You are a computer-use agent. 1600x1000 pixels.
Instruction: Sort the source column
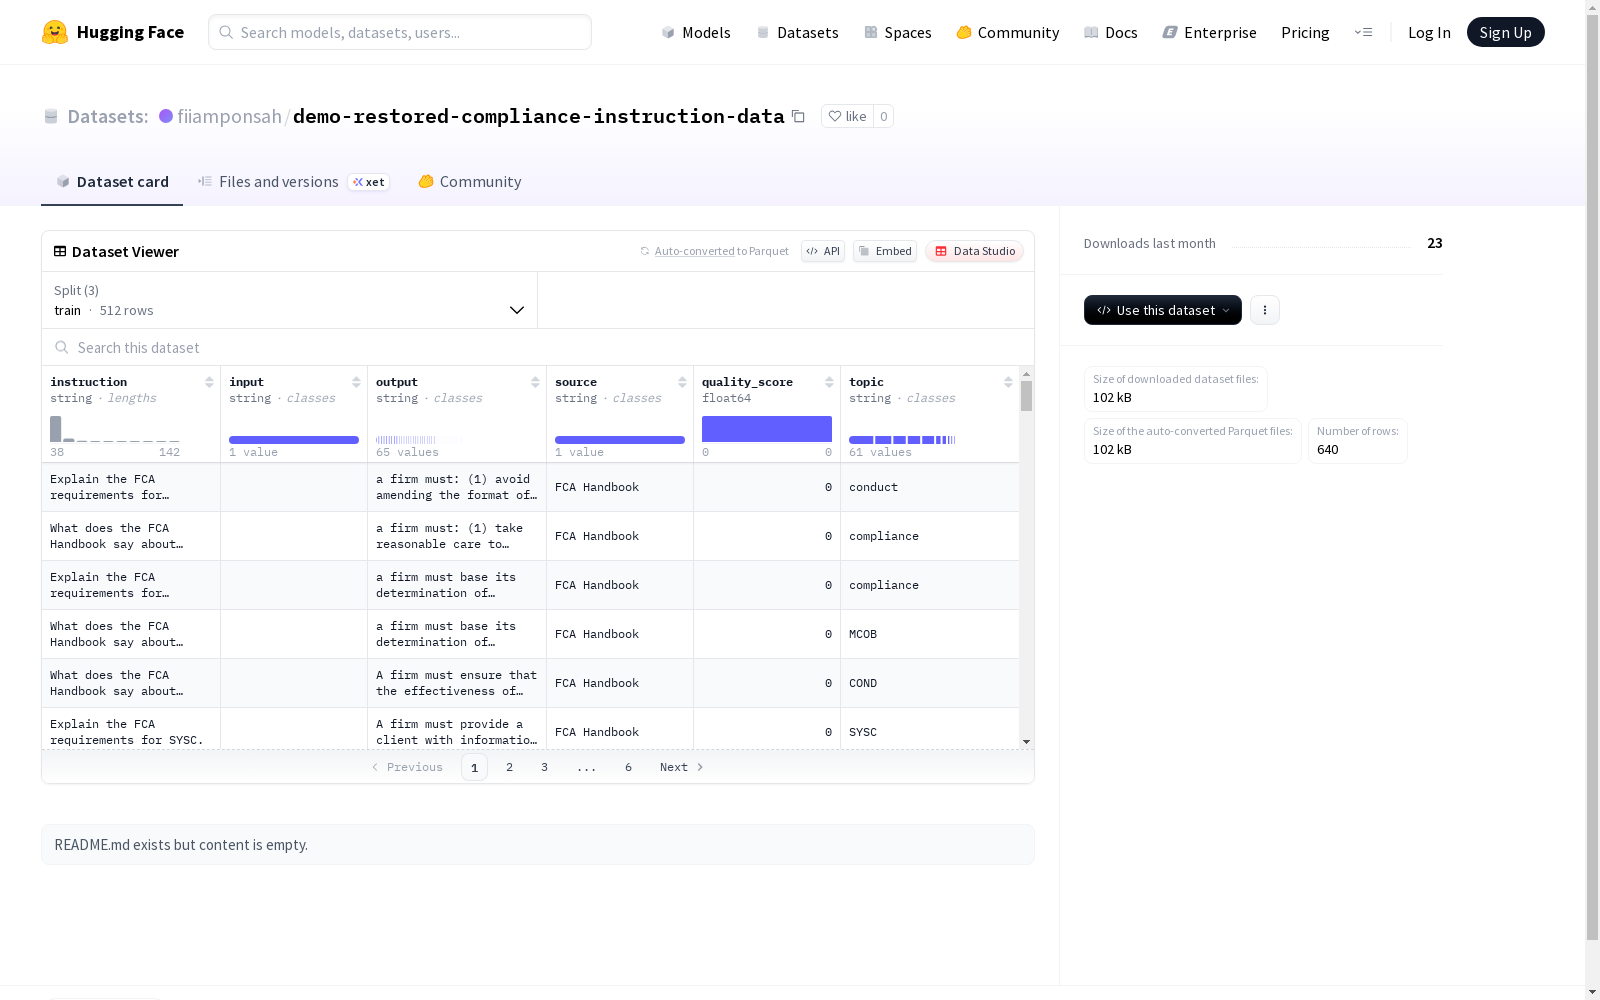point(682,382)
